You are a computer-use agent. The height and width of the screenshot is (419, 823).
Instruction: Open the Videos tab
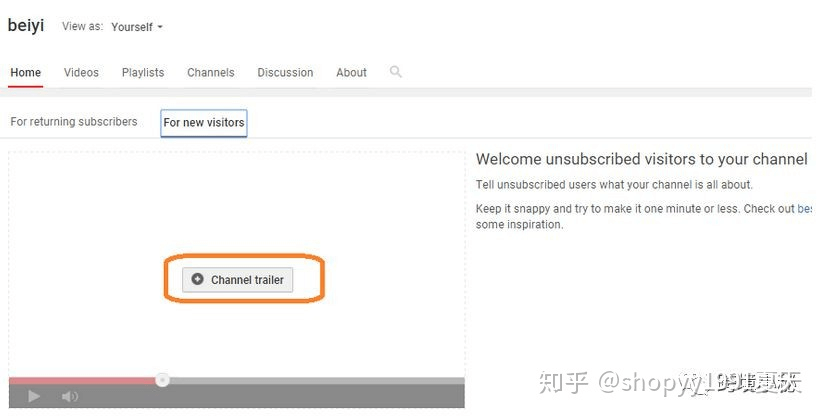[x=81, y=73]
